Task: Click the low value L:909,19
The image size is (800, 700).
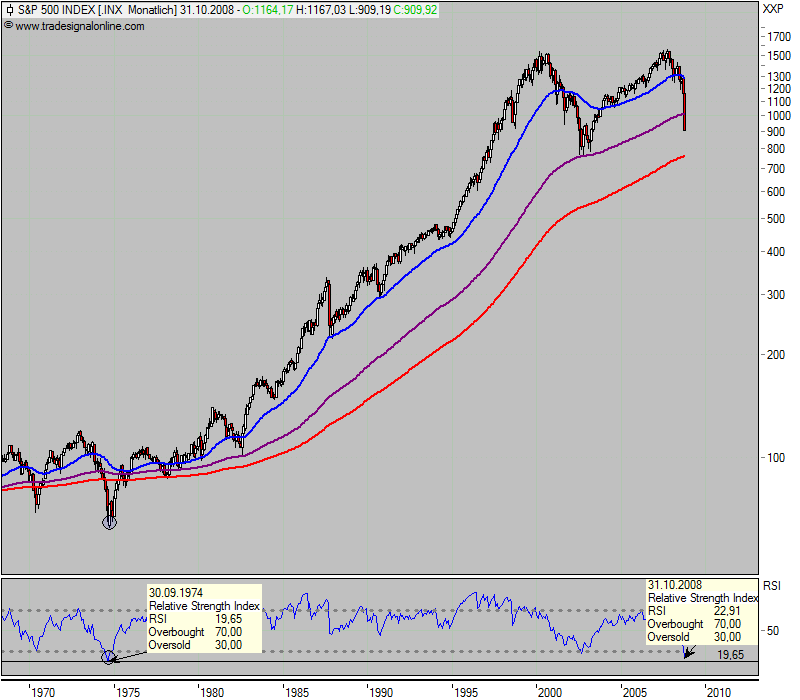Action: 369,10
